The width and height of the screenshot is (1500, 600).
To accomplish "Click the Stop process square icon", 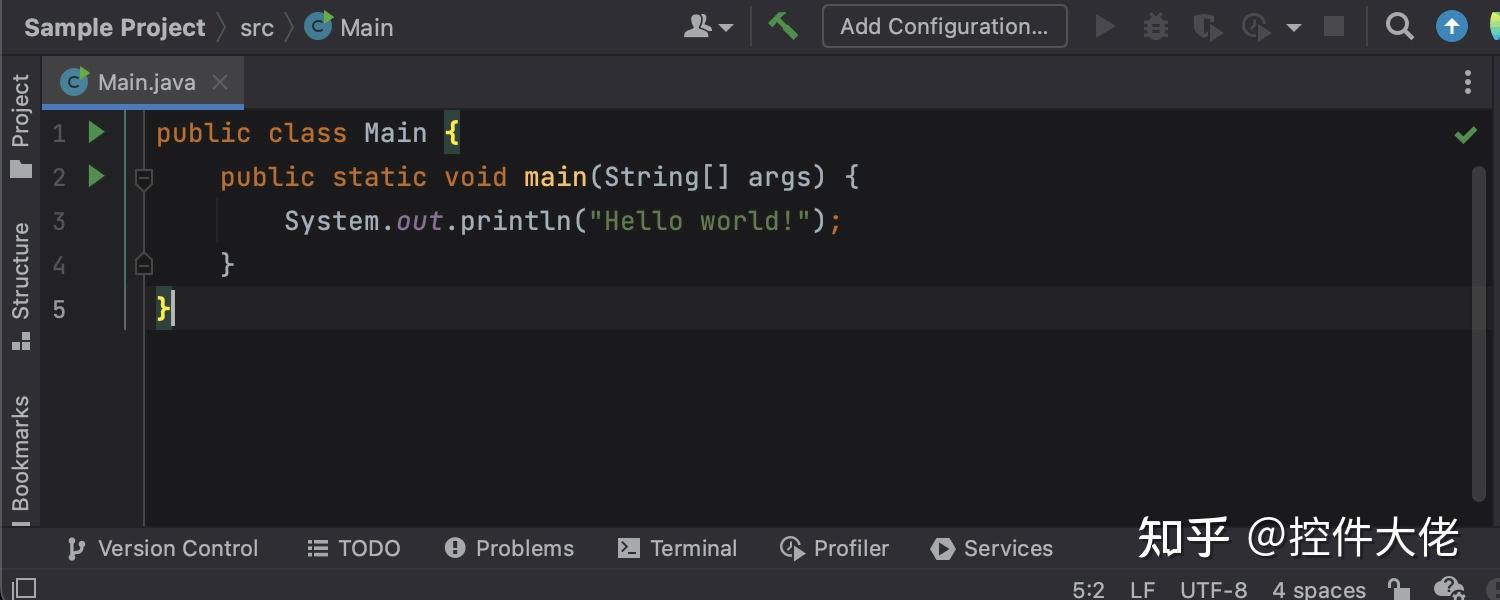I will tap(1334, 26).
